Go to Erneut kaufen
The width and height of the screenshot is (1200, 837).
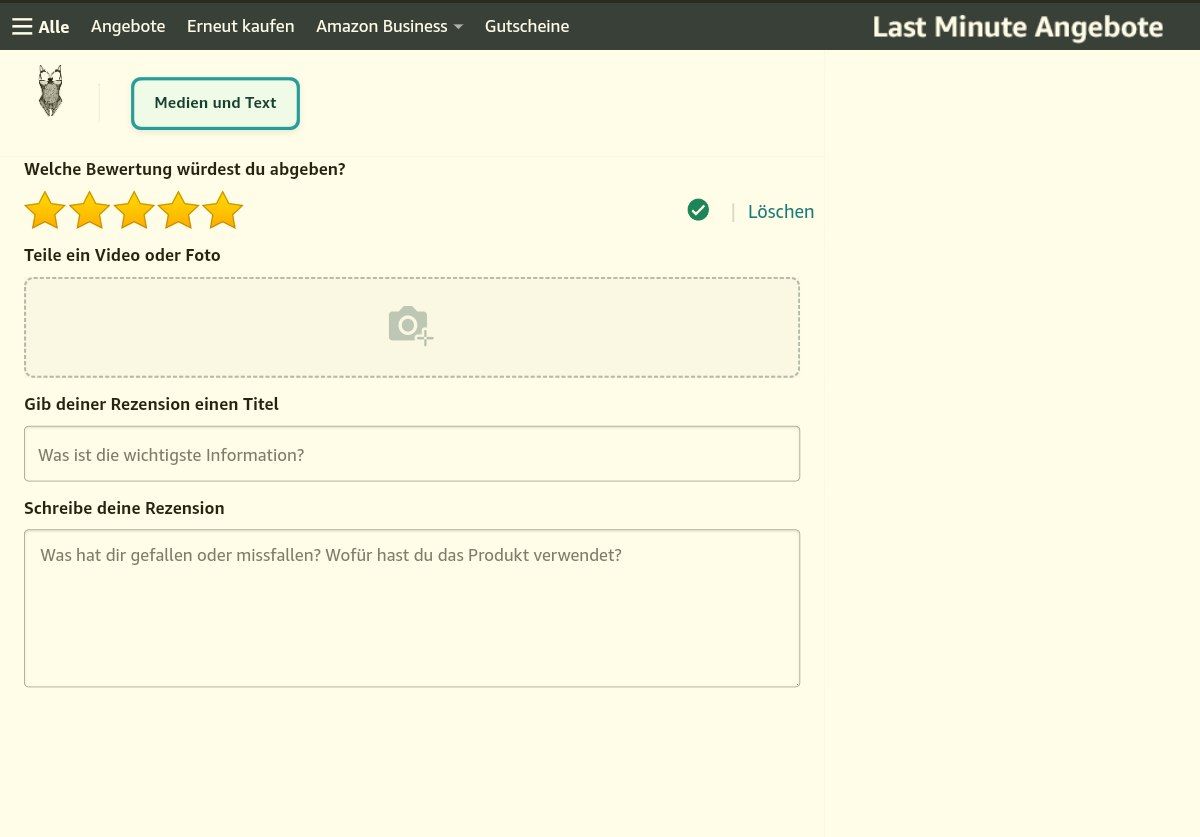pyautogui.click(x=240, y=27)
